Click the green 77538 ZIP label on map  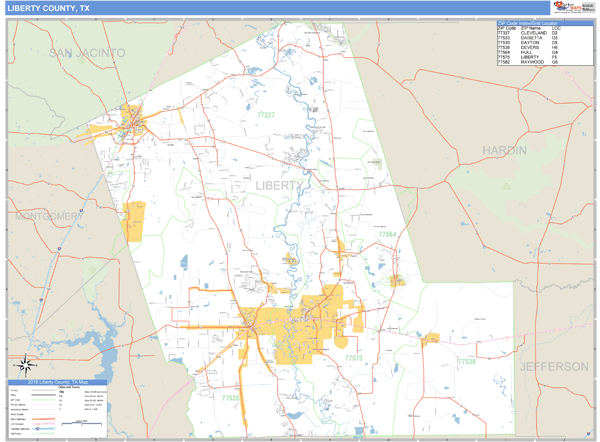[x=467, y=361]
